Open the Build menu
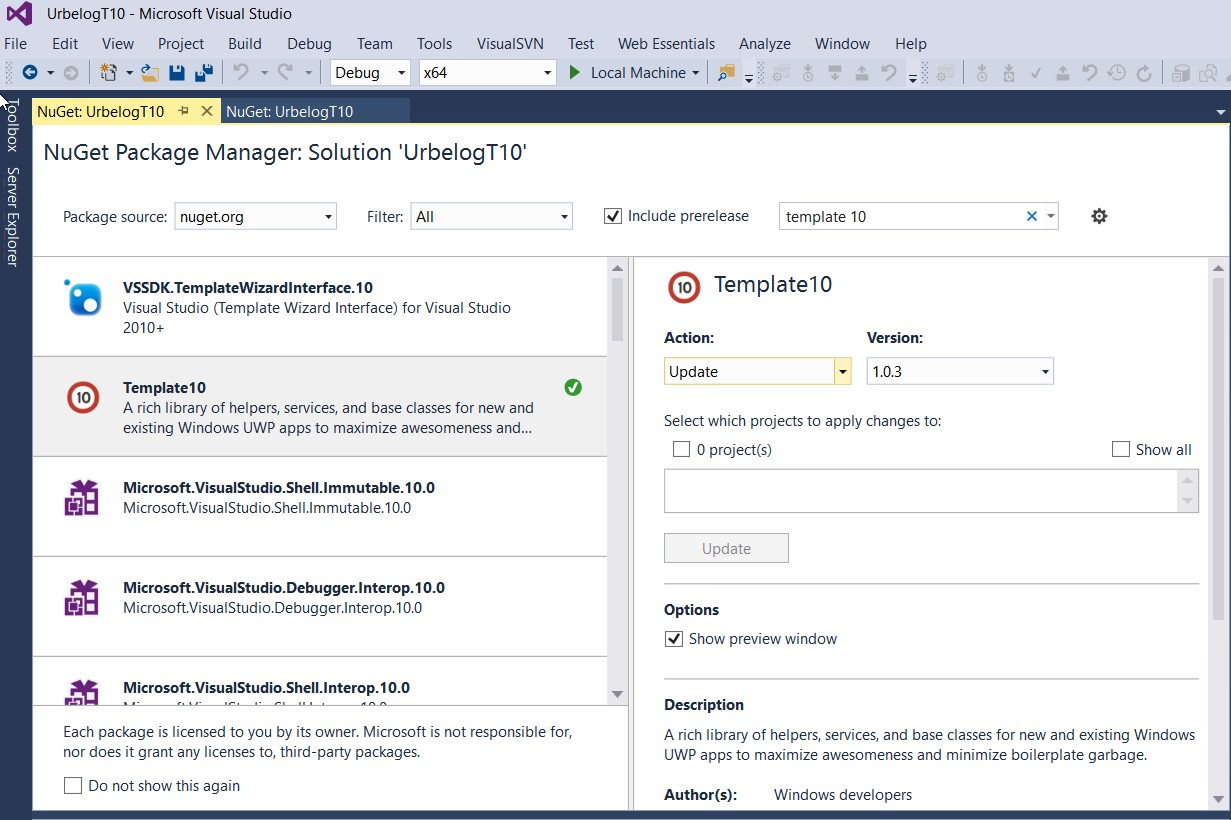 [244, 44]
